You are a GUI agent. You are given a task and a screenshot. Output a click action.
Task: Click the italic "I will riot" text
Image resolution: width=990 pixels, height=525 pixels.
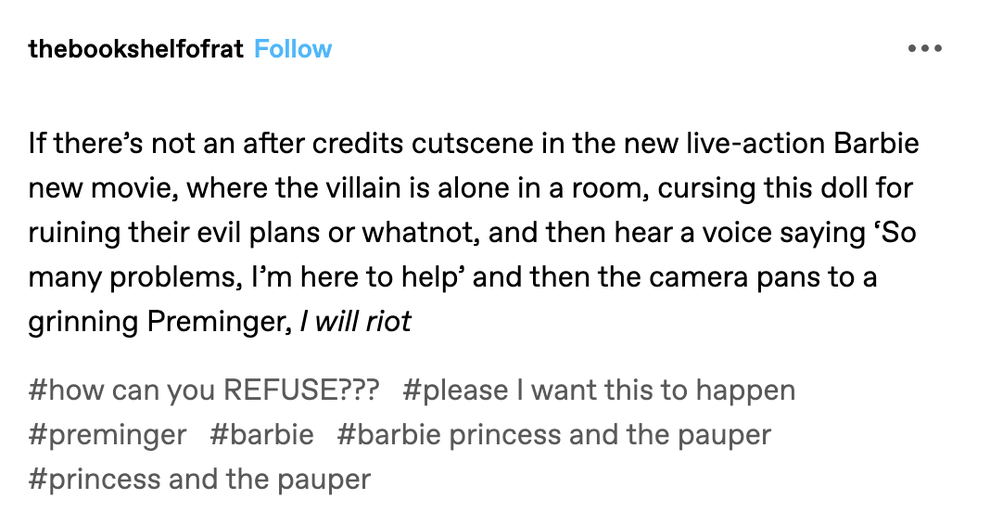pyautogui.click(x=355, y=321)
